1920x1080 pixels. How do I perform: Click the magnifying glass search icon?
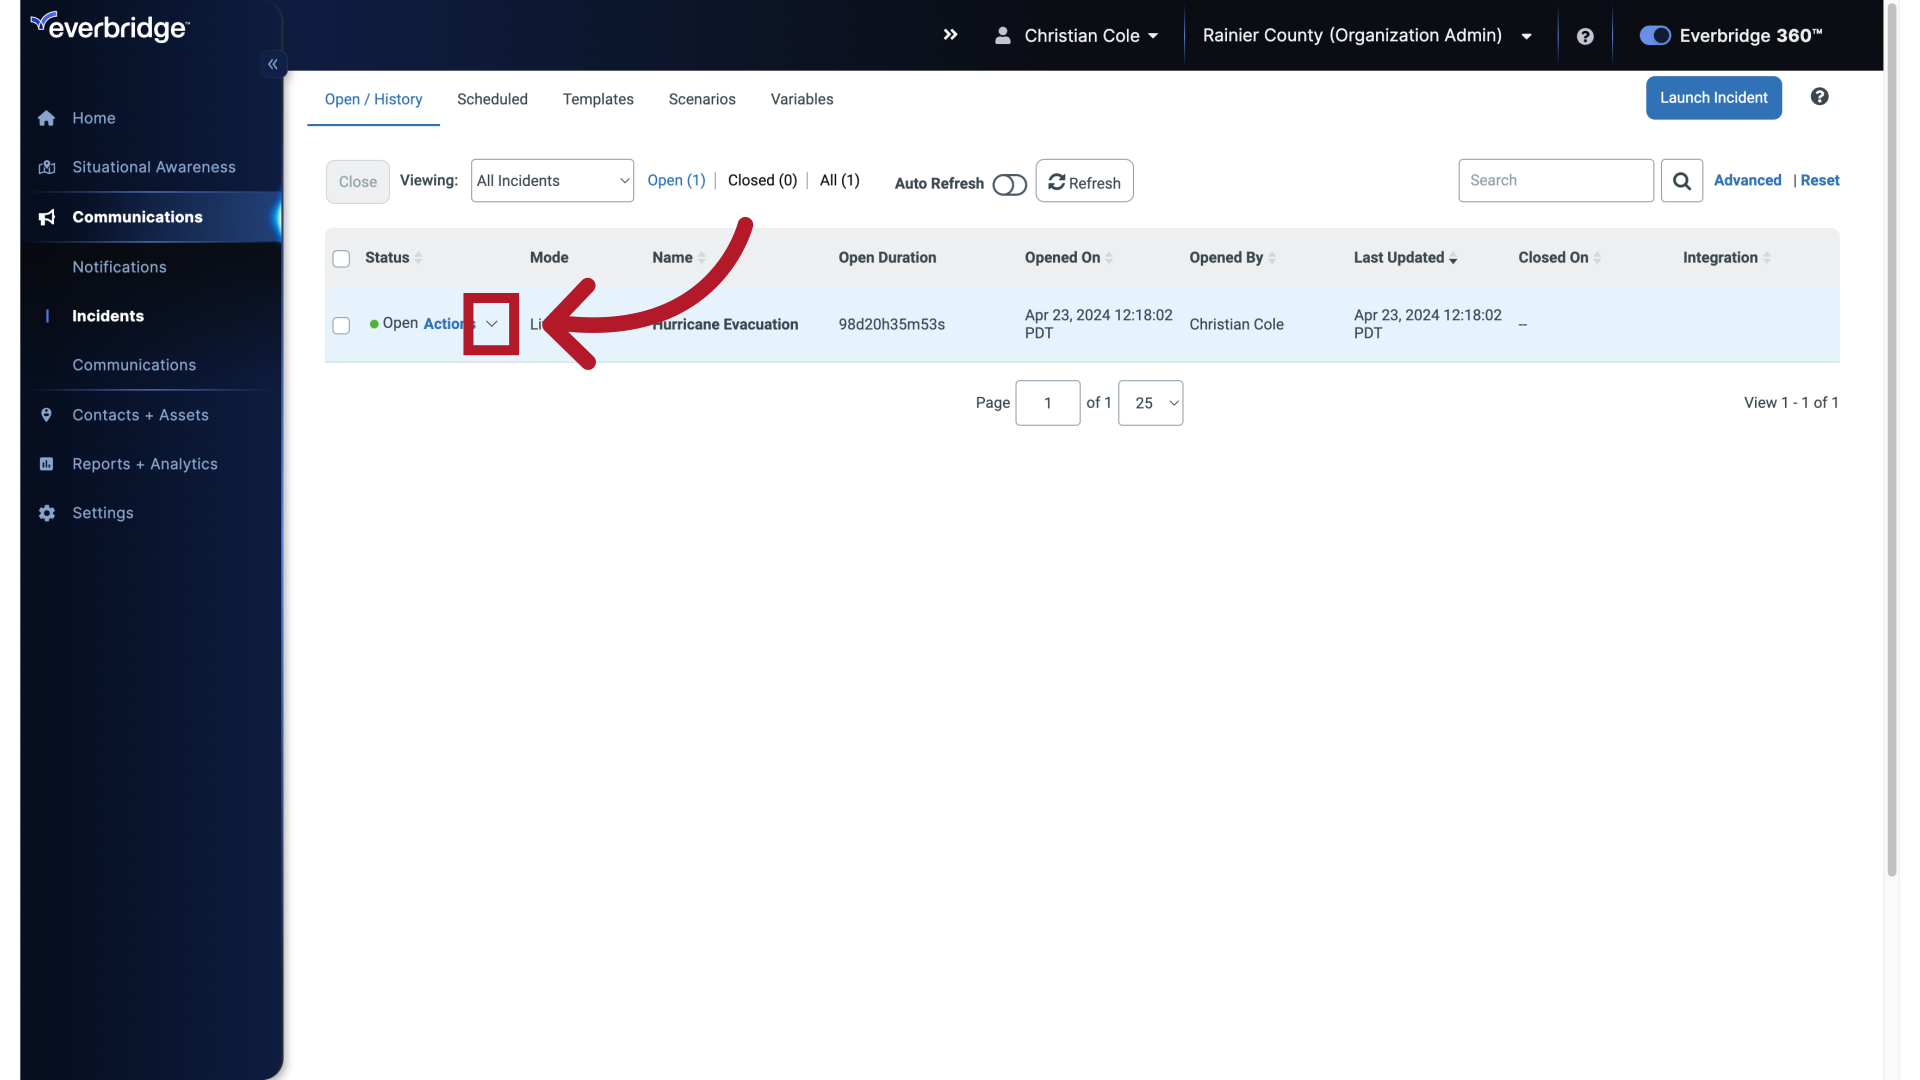pyautogui.click(x=1681, y=180)
